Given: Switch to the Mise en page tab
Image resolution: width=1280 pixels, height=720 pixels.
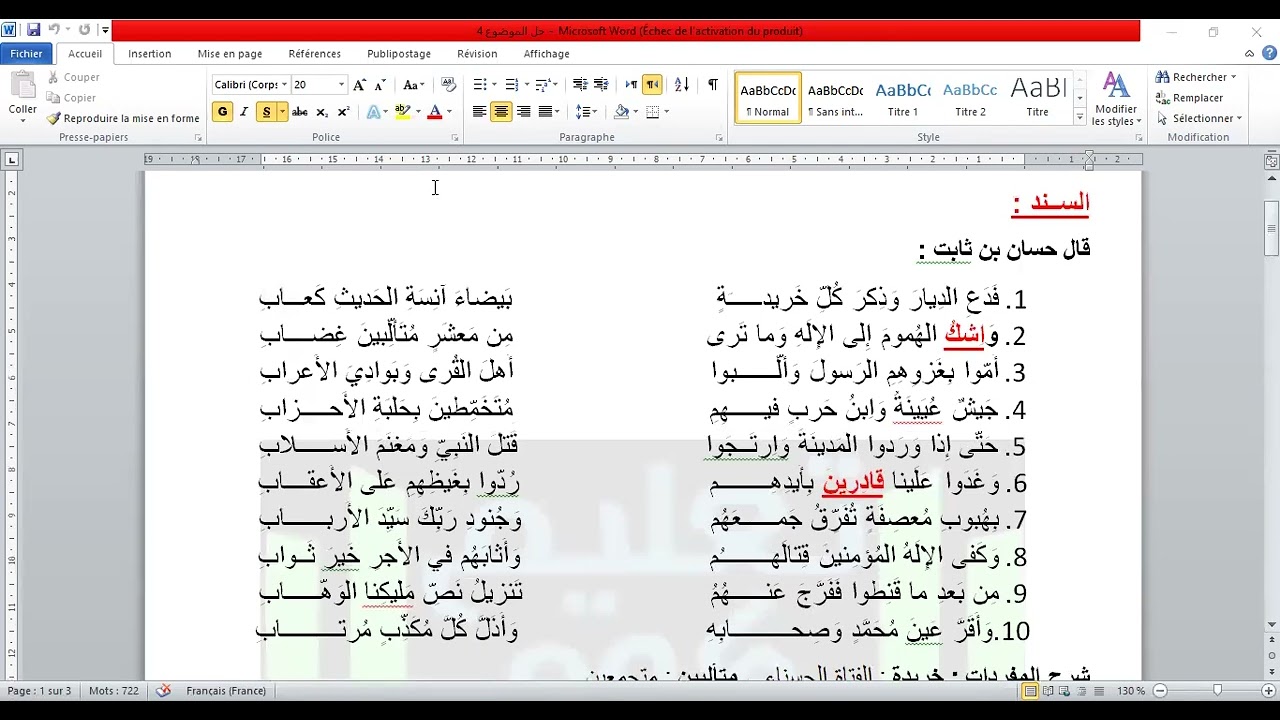Looking at the screenshot, I should [x=230, y=54].
